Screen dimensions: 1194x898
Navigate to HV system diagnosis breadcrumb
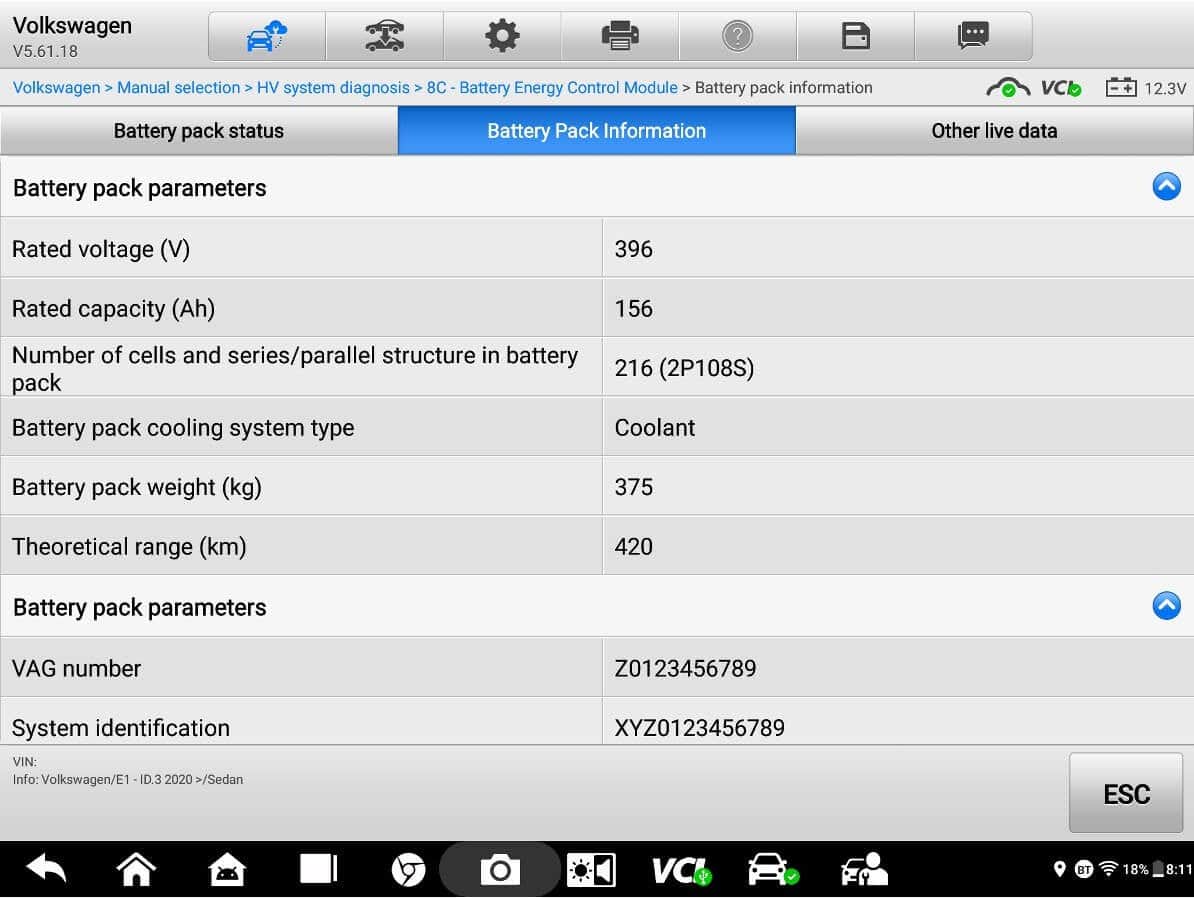[333, 88]
